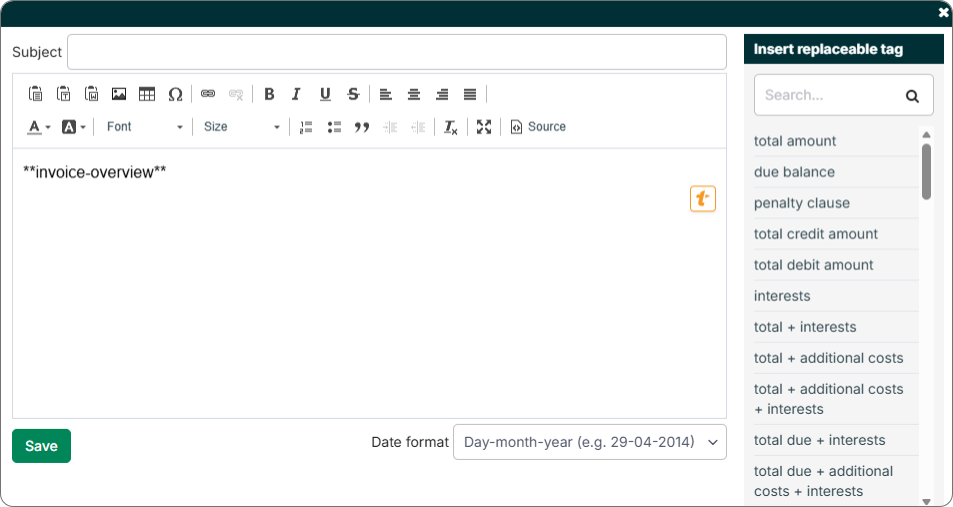The height and width of the screenshot is (507, 953).
Task: Click the orange t icon in editor
Action: (703, 199)
